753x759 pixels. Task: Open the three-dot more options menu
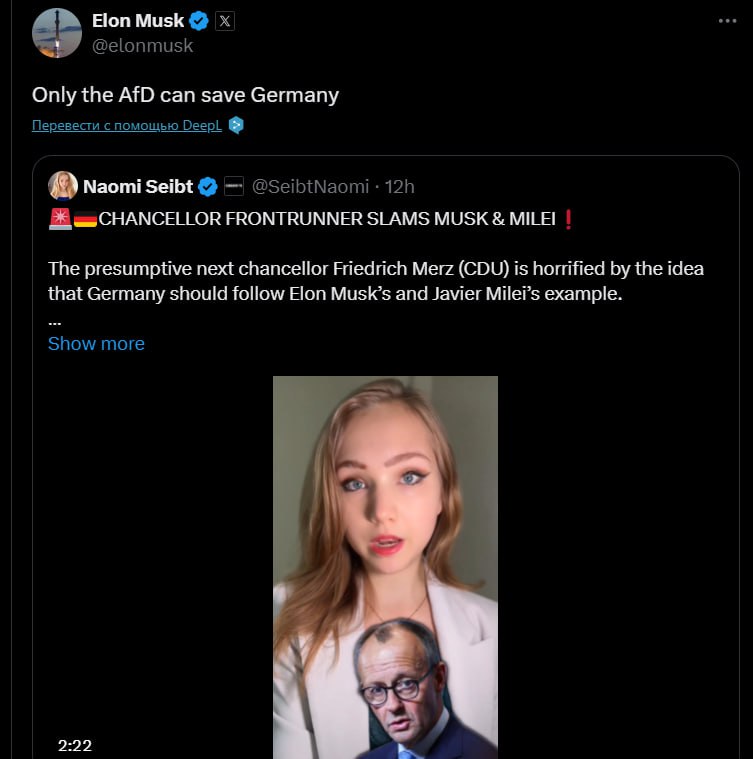coord(727,21)
